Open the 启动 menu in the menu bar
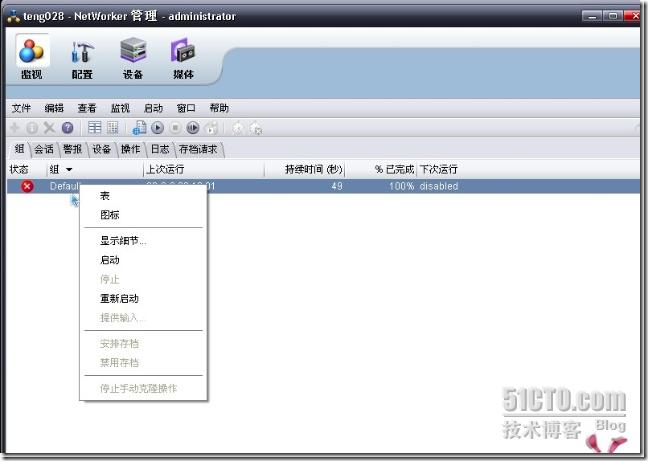The height and width of the screenshot is (461, 648). [153, 108]
